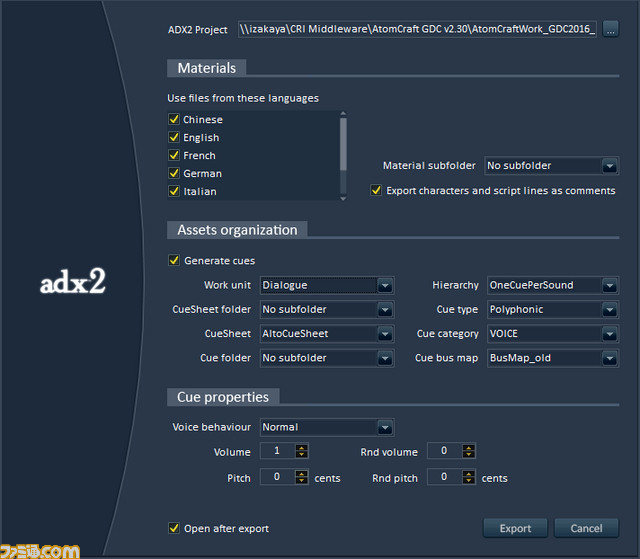This screenshot has height=559, width=640.
Task: Click the languages list scrollbar thumb
Action: tap(343, 144)
